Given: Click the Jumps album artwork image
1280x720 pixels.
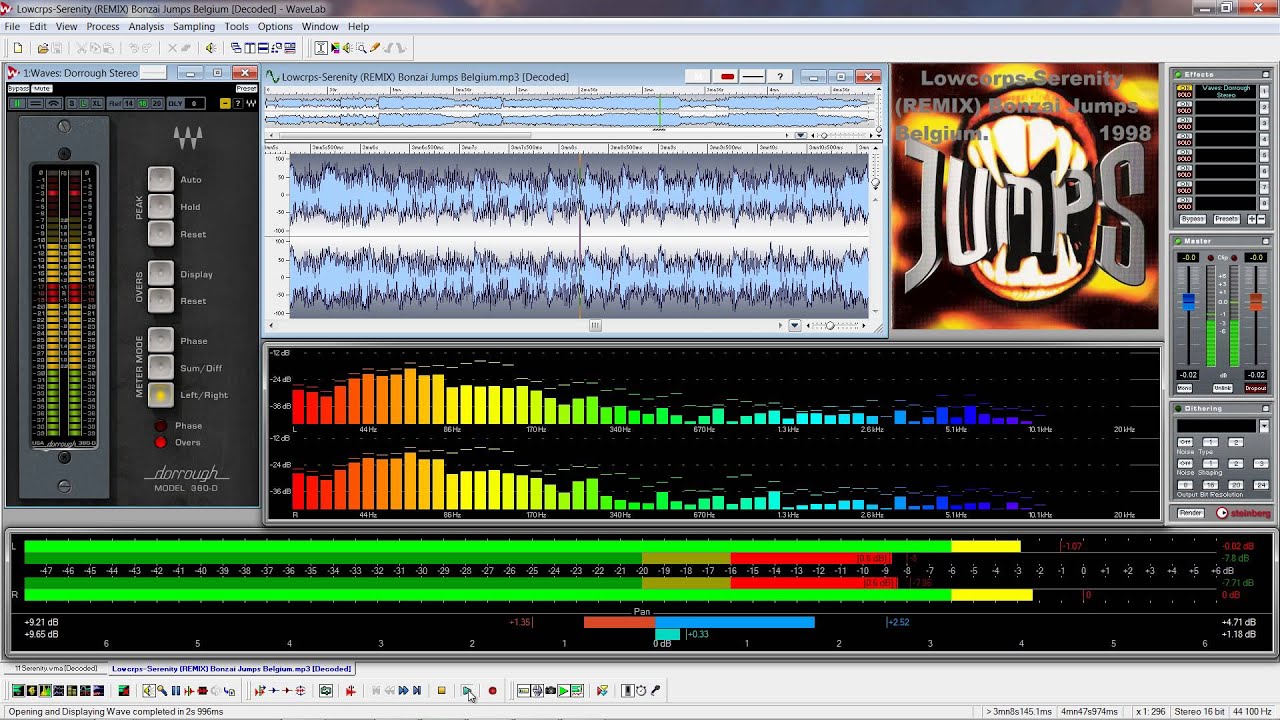Looking at the screenshot, I should [x=1025, y=196].
